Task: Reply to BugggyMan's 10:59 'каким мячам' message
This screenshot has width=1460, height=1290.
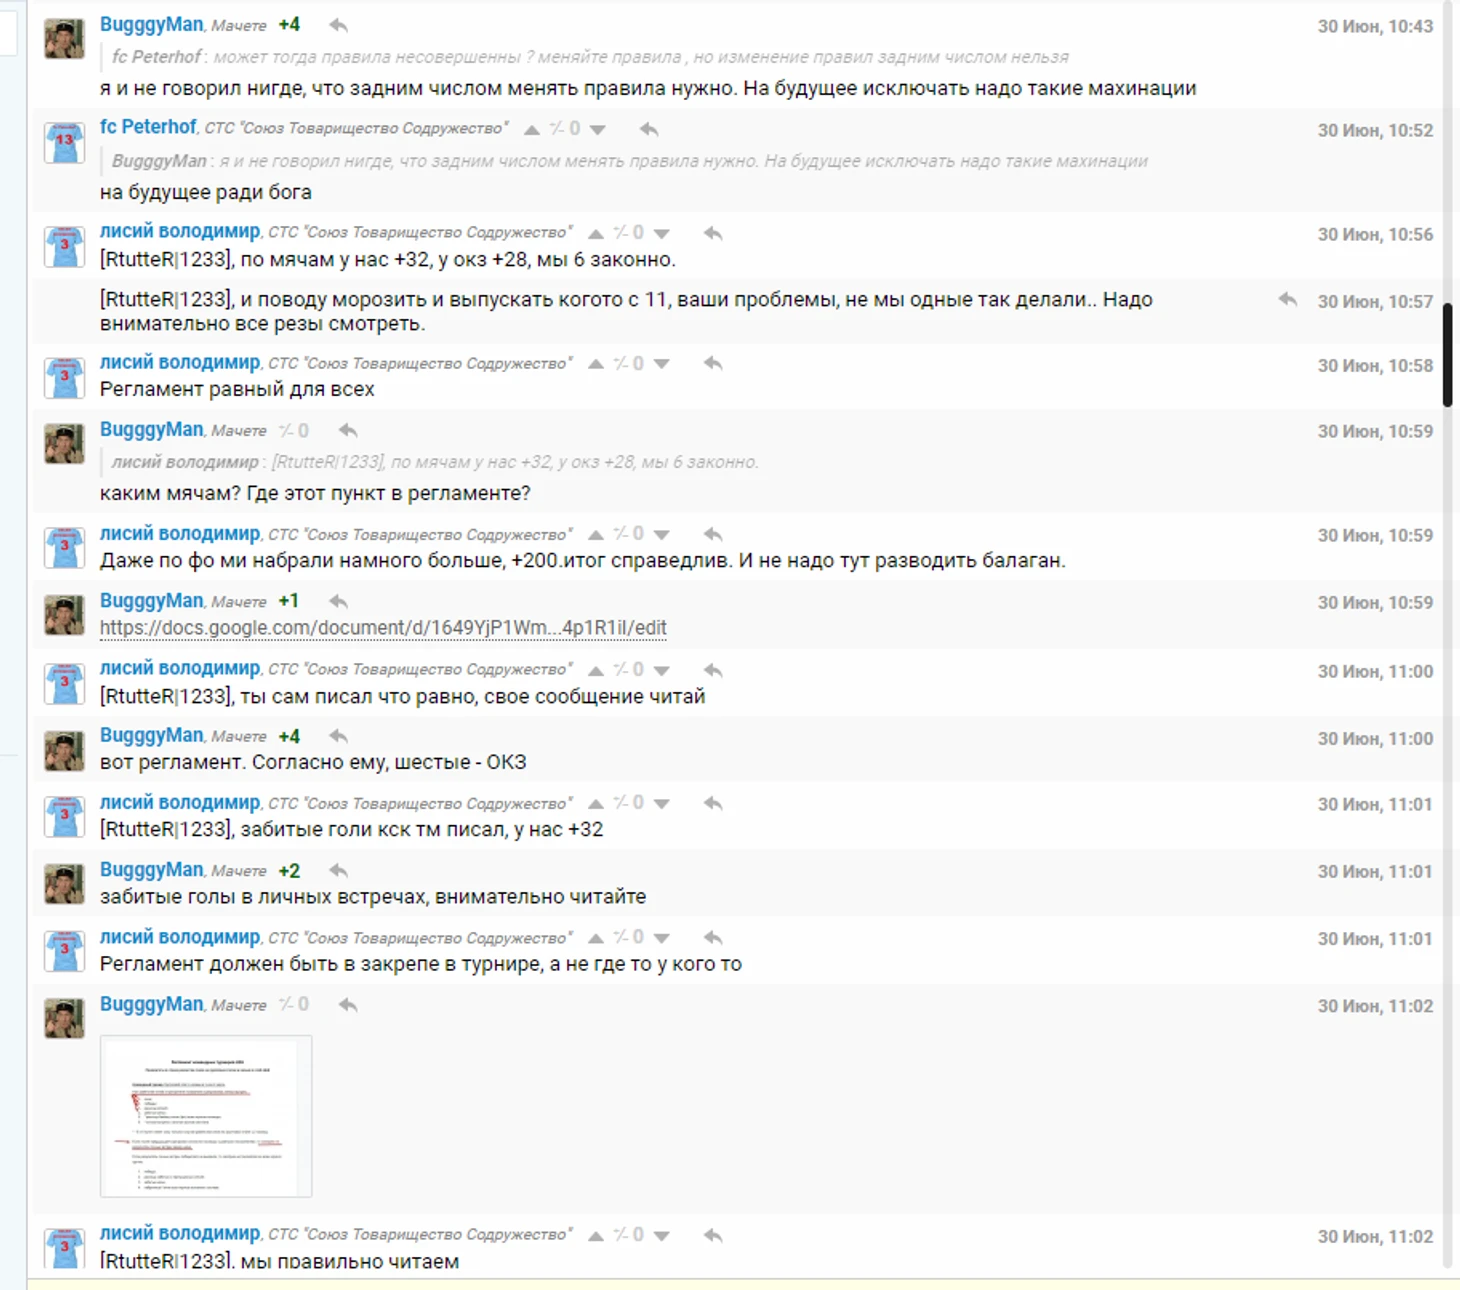Action: [x=348, y=431]
